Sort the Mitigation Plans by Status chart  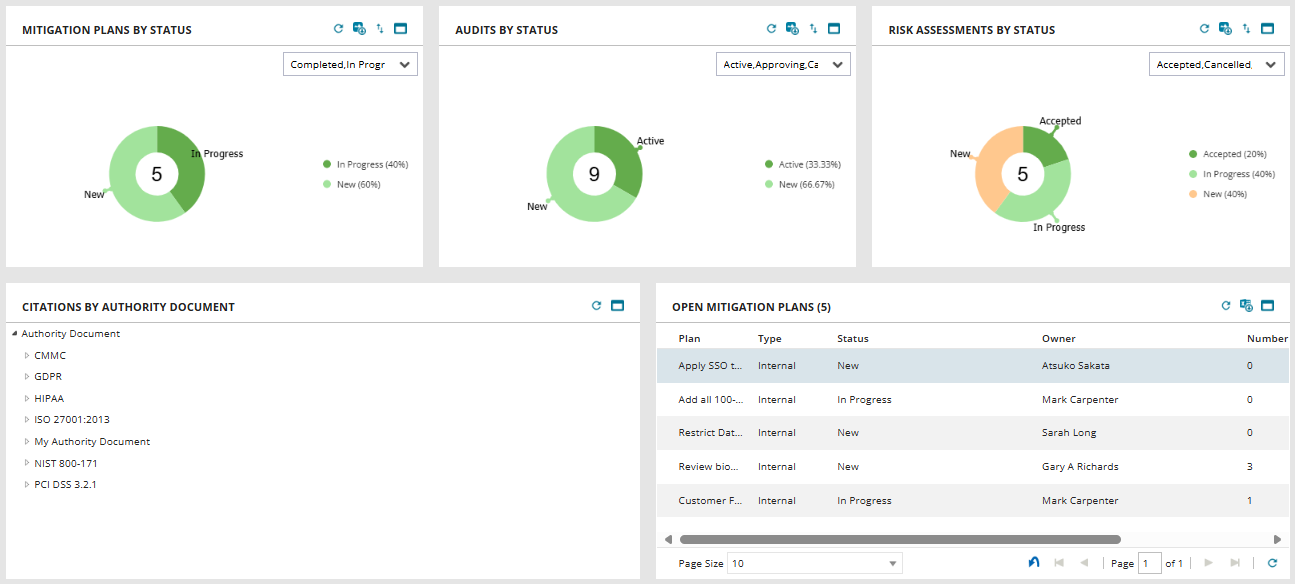pos(380,28)
